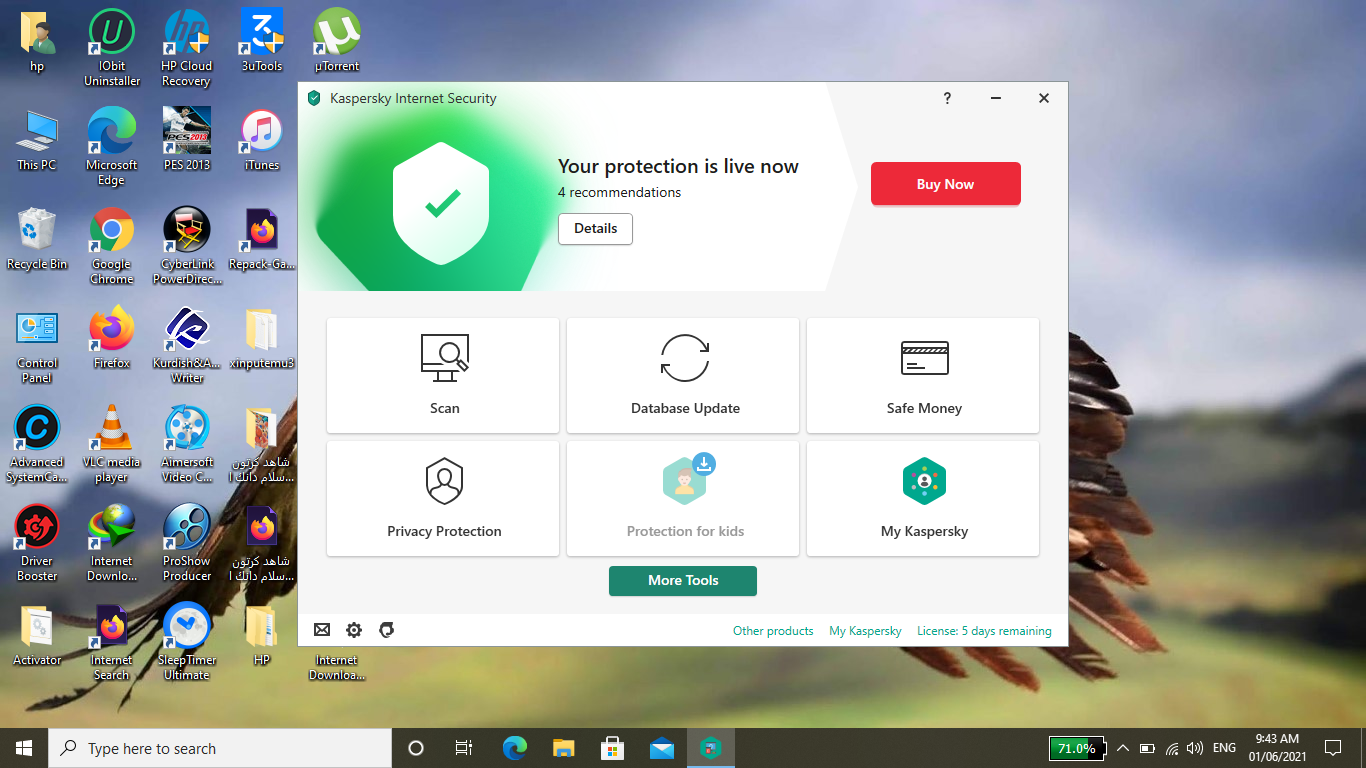Image resolution: width=1366 pixels, height=768 pixels.
Task: Select Firefox desktop shortcut
Action: pyautogui.click(x=112, y=338)
